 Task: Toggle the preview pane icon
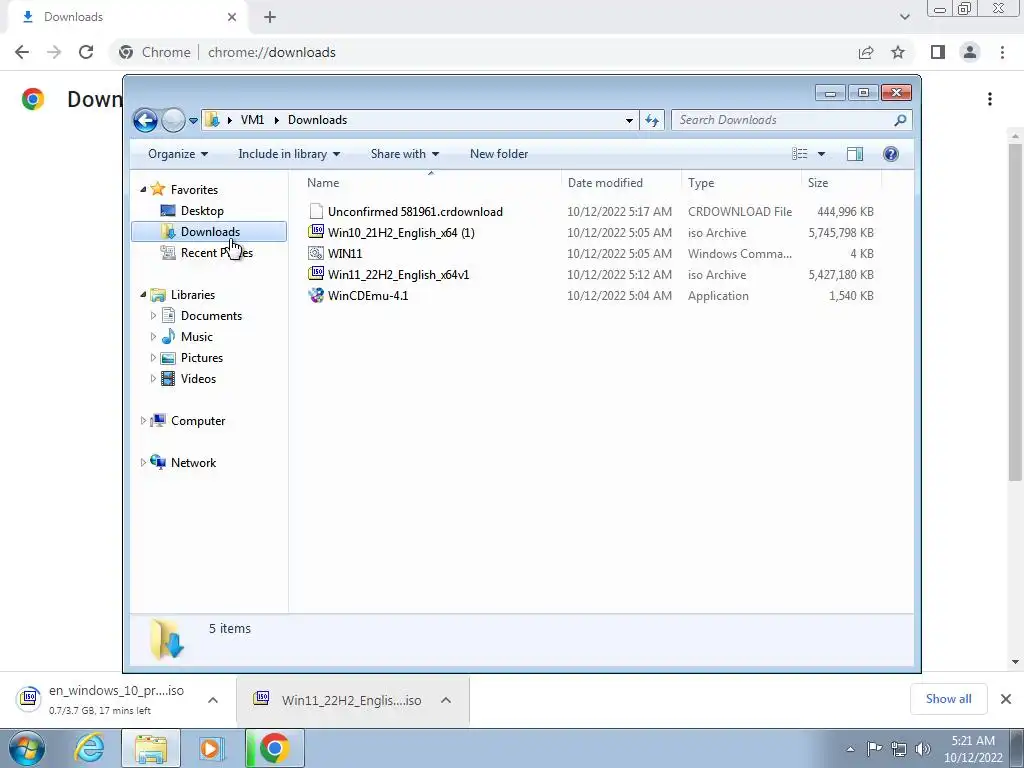point(855,154)
